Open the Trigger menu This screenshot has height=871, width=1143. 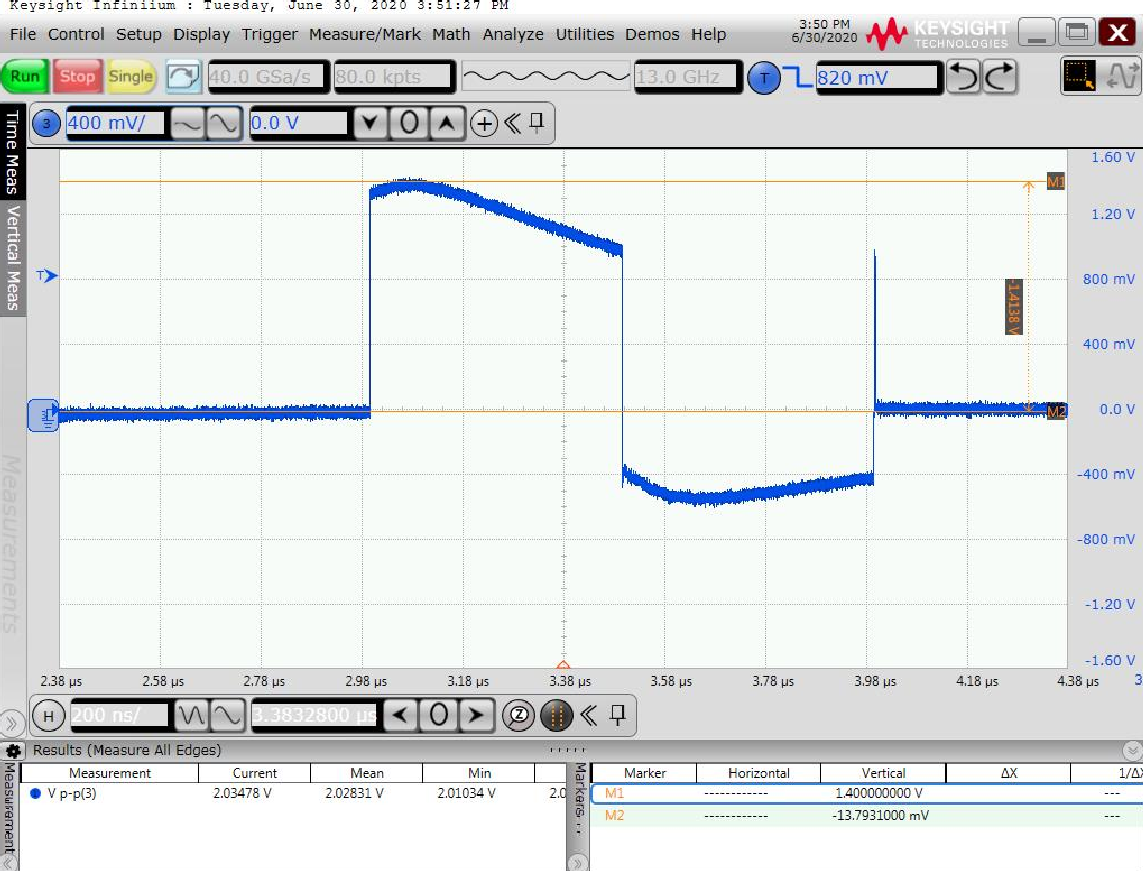pos(270,34)
